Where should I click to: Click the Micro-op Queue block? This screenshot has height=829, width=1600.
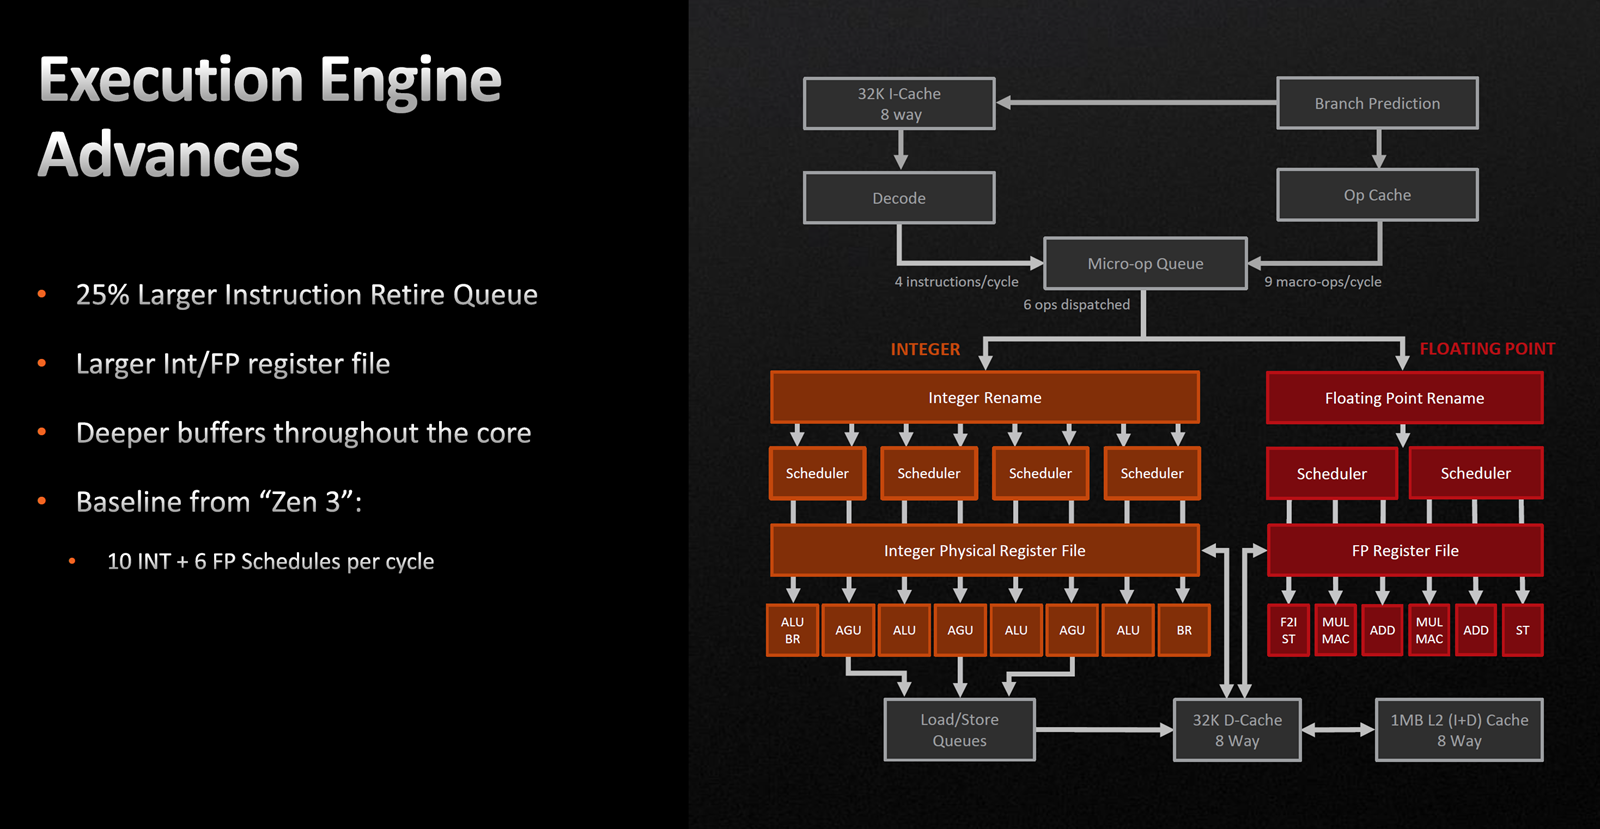1145,264
